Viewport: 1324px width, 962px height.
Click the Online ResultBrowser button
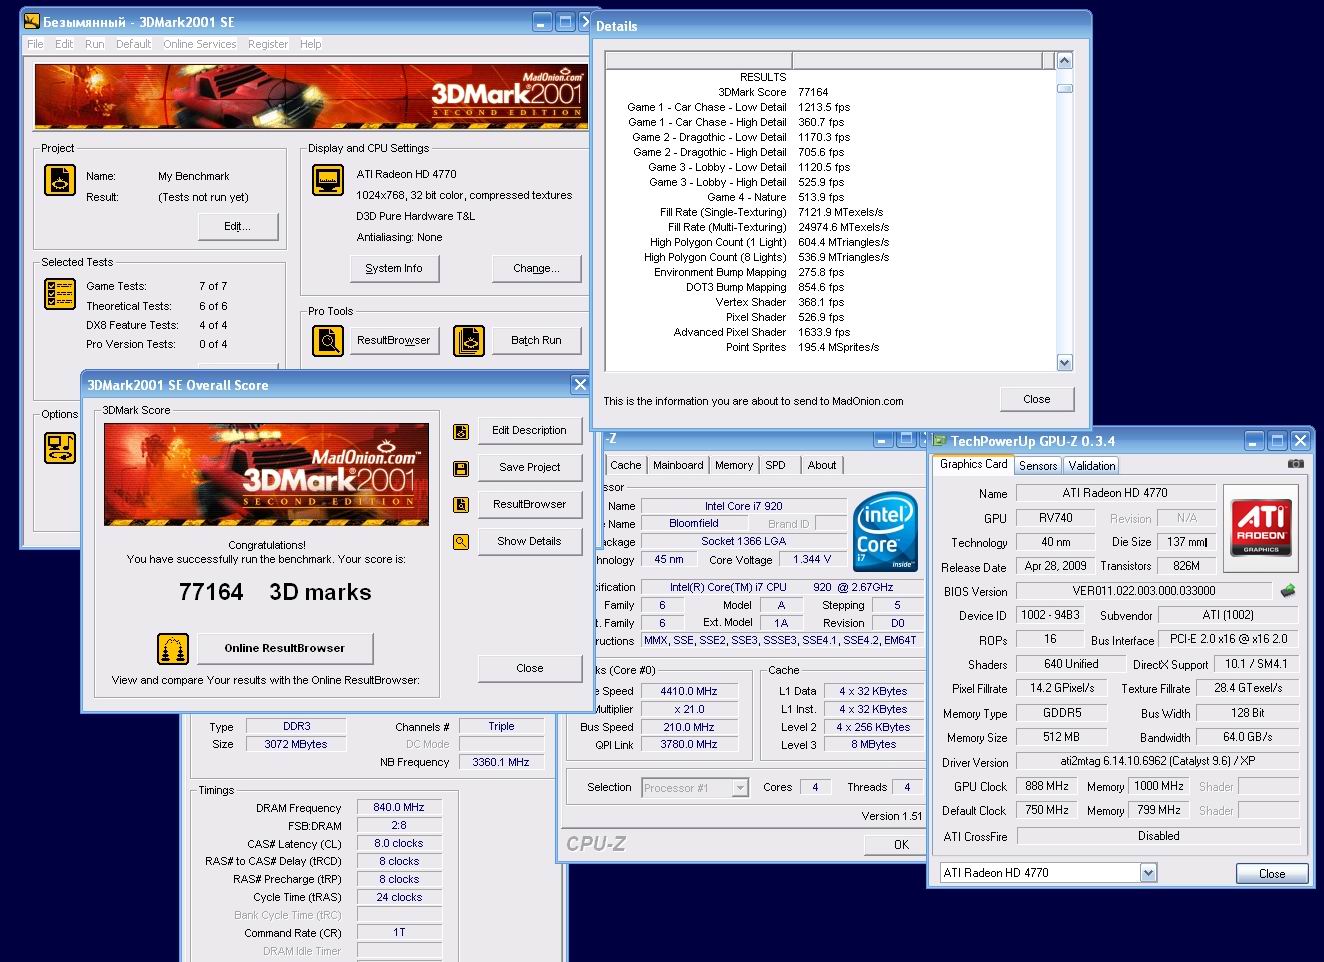284,649
